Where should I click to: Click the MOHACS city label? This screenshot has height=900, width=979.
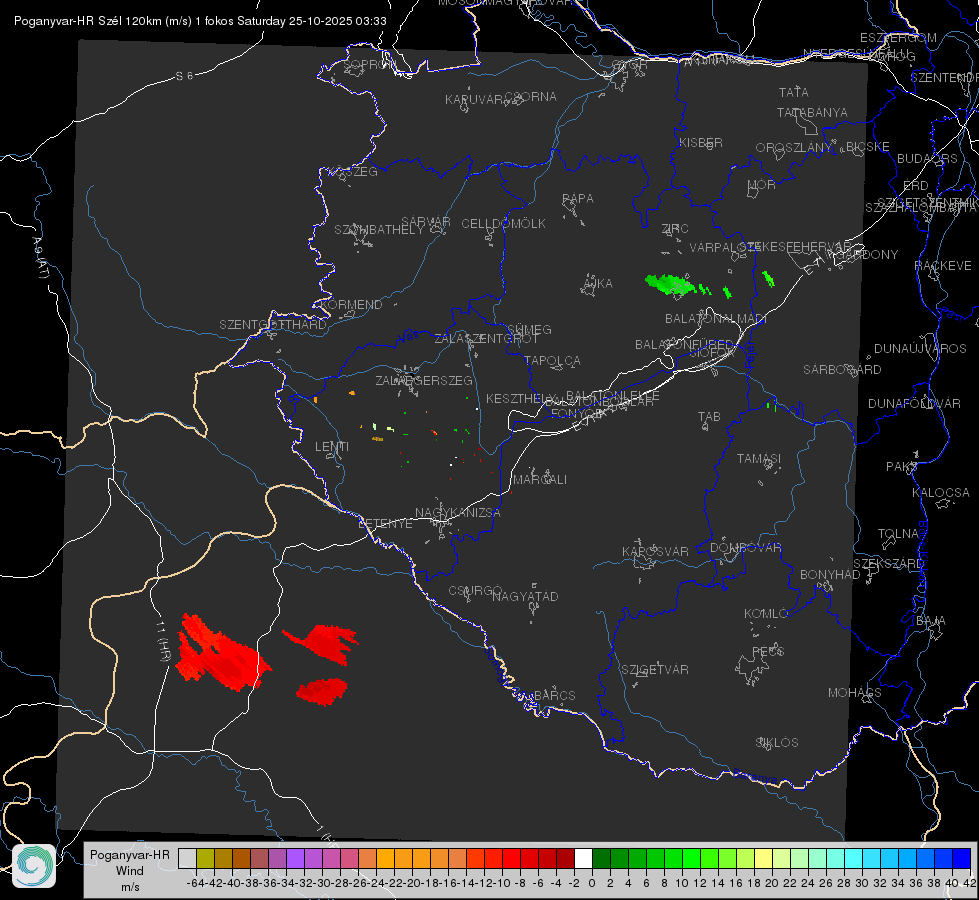click(855, 693)
